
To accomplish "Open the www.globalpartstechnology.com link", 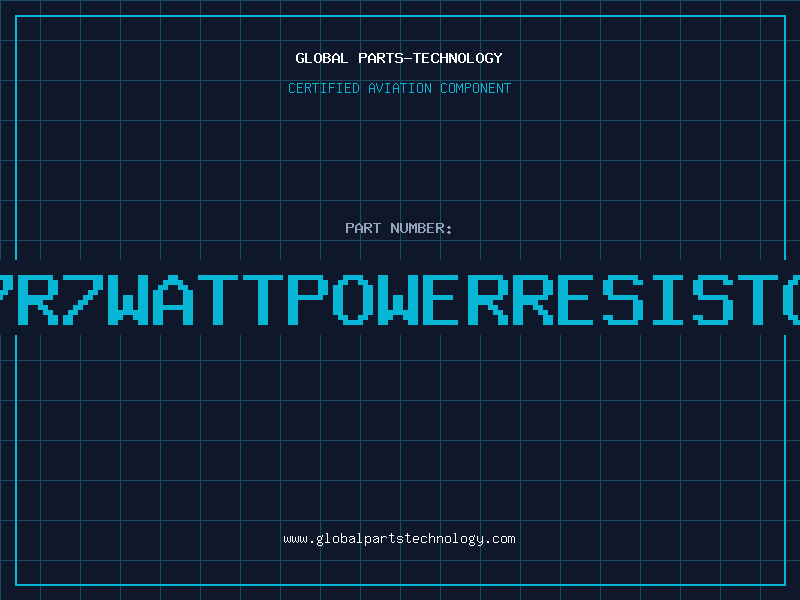I will click(x=399, y=539).
